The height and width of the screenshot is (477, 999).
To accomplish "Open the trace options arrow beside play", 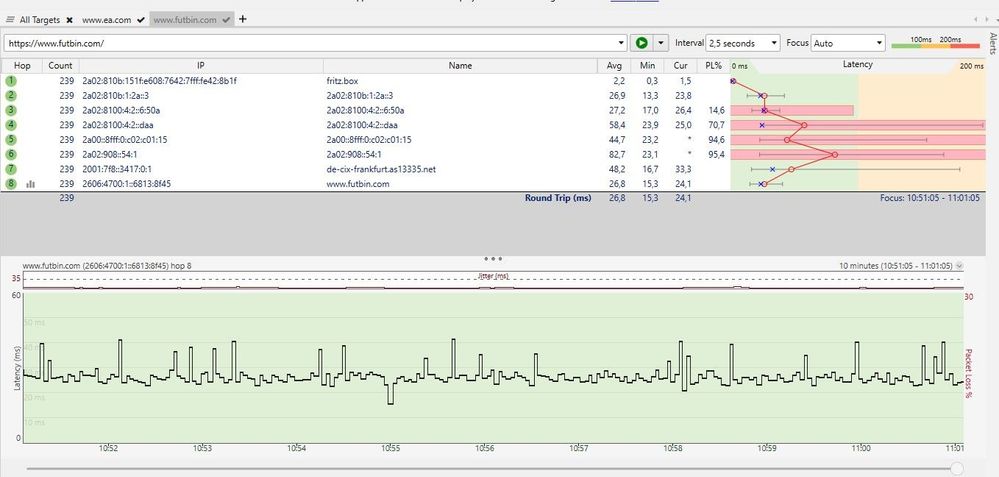I will pyautogui.click(x=661, y=43).
